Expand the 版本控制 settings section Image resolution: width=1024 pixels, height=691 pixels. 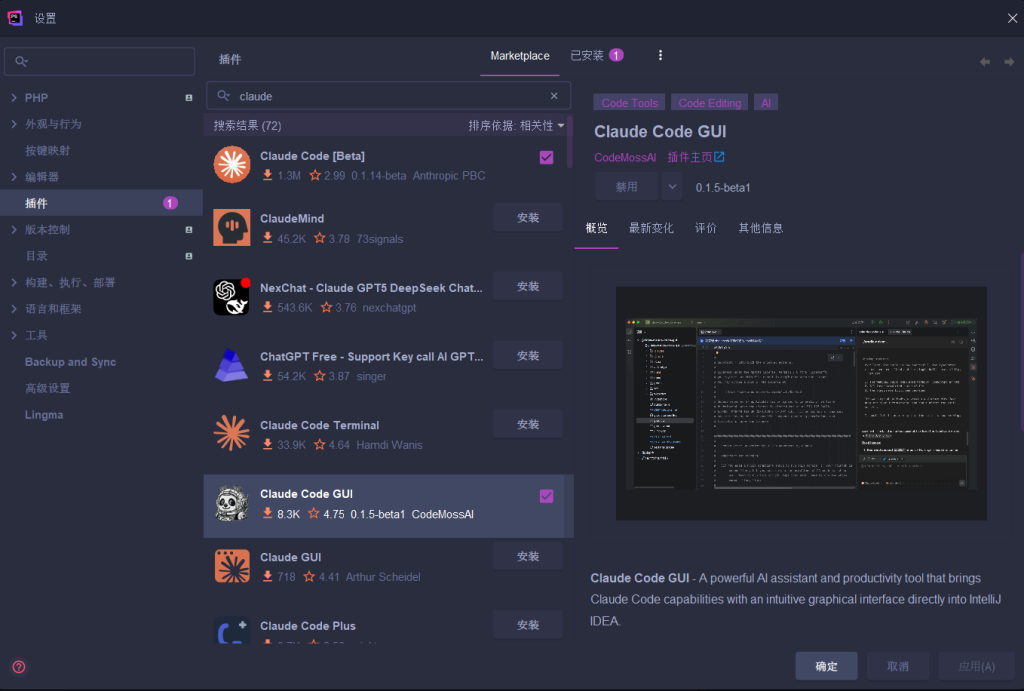point(13,230)
